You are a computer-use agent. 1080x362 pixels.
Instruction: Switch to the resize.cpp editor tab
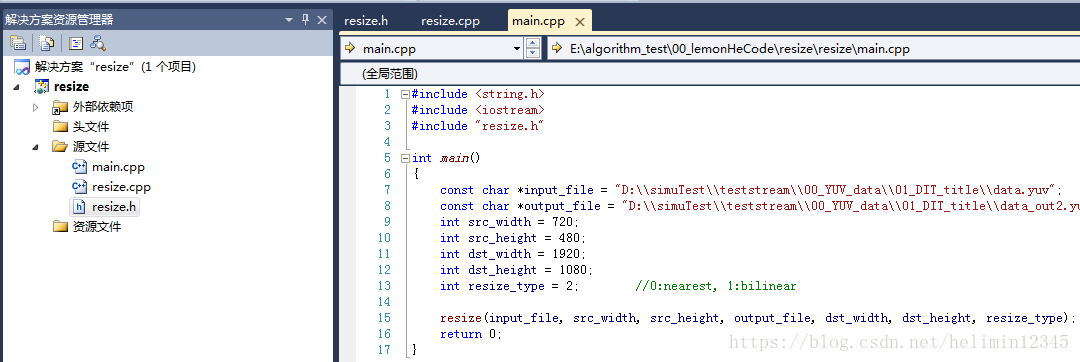(x=450, y=21)
